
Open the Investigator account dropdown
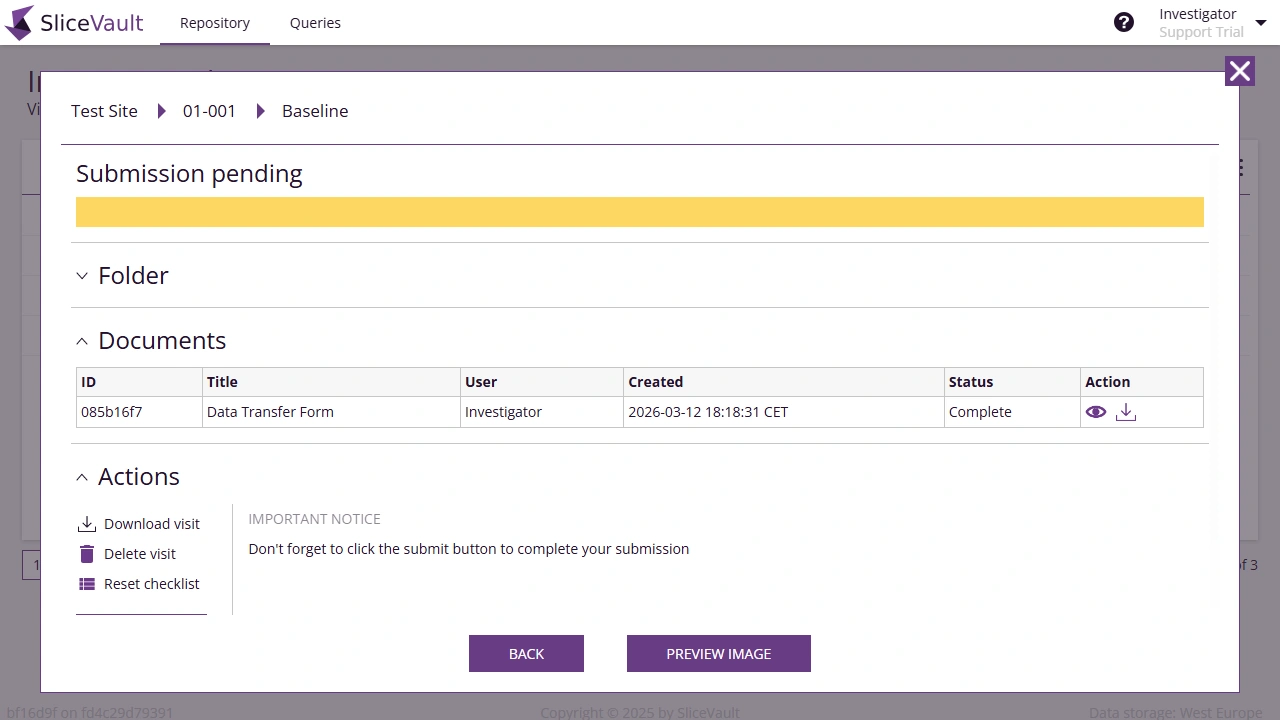coord(1261,22)
